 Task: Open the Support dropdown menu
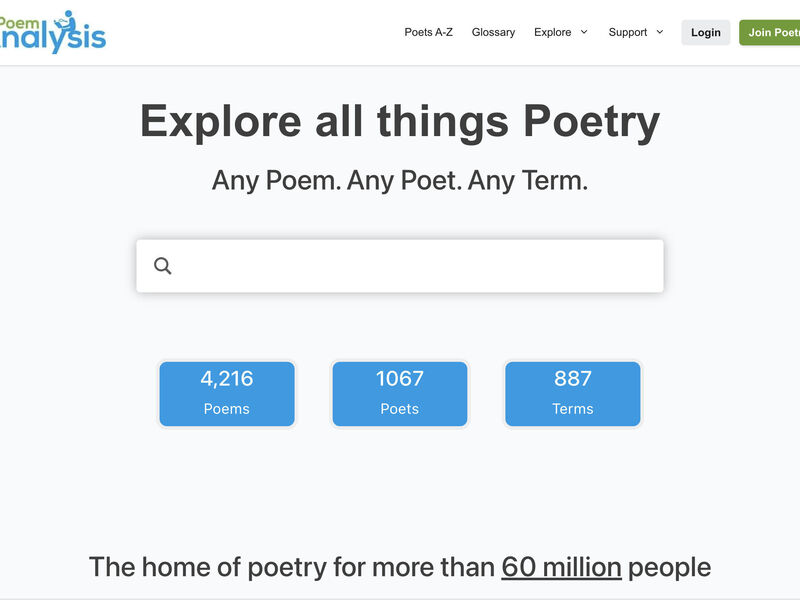click(x=629, y=32)
